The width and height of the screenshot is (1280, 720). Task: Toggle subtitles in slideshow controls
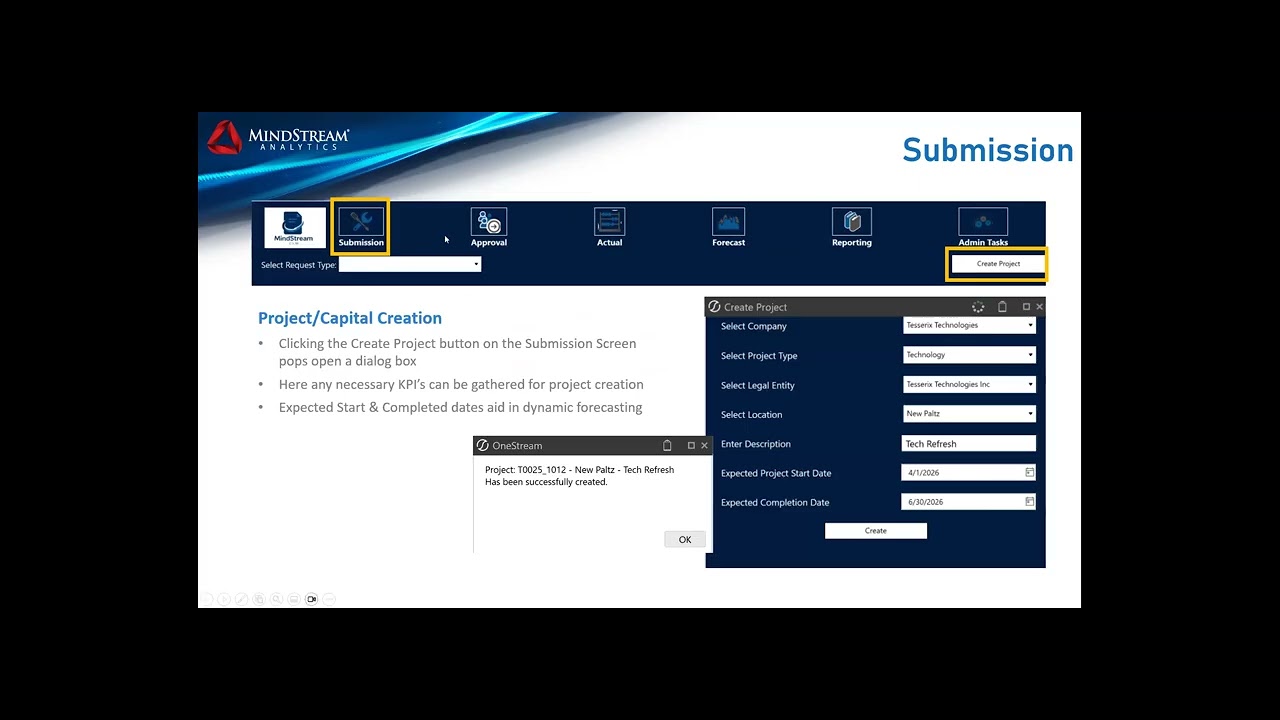(x=294, y=599)
